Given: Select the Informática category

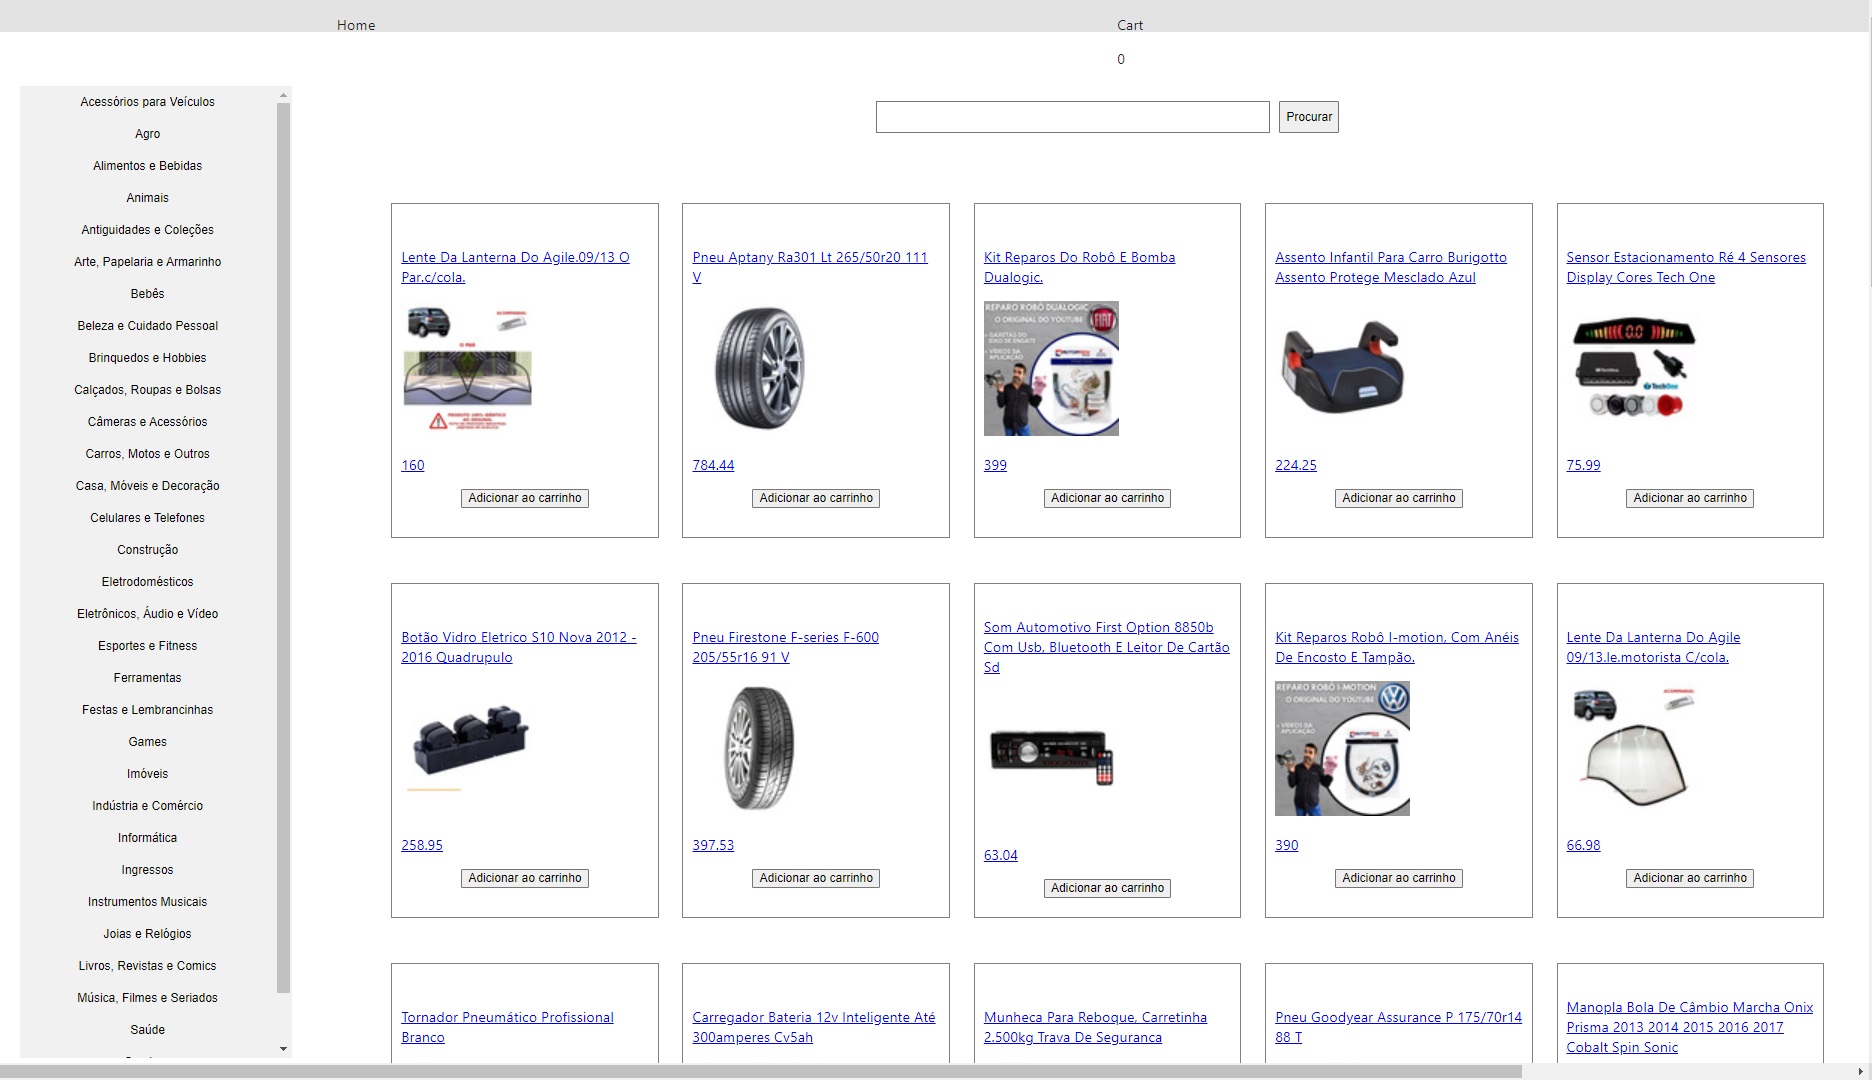Looking at the screenshot, I should (x=147, y=838).
